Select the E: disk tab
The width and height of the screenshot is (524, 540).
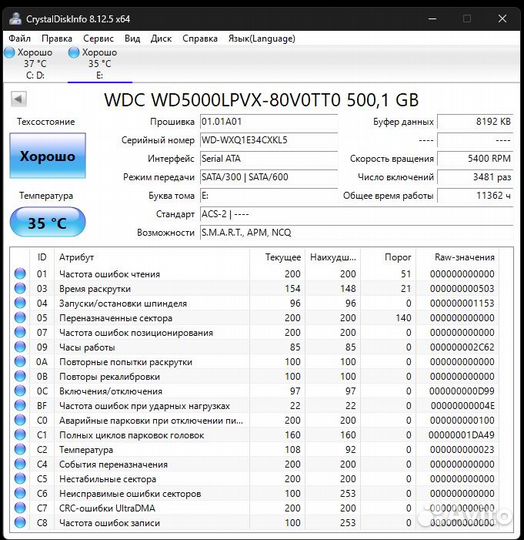pos(100,64)
